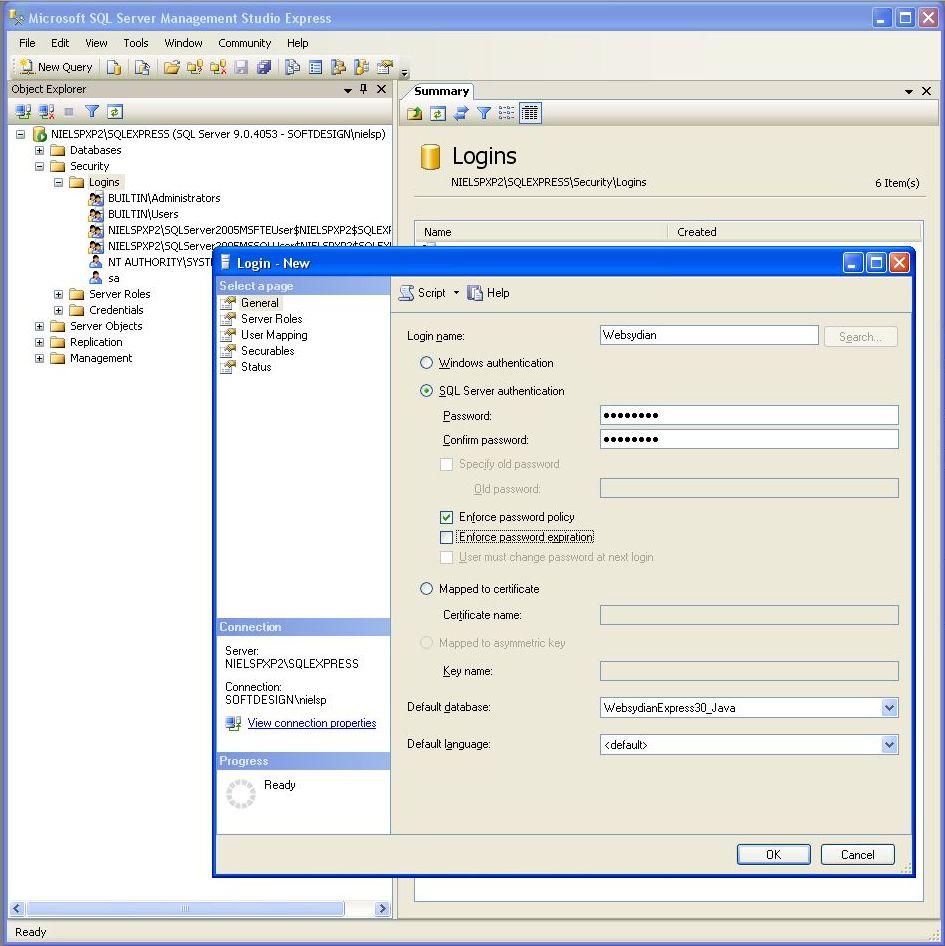Click the Properties Window toolbar icon
This screenshot has height=946, width=945.
click(x=384, y=67)
